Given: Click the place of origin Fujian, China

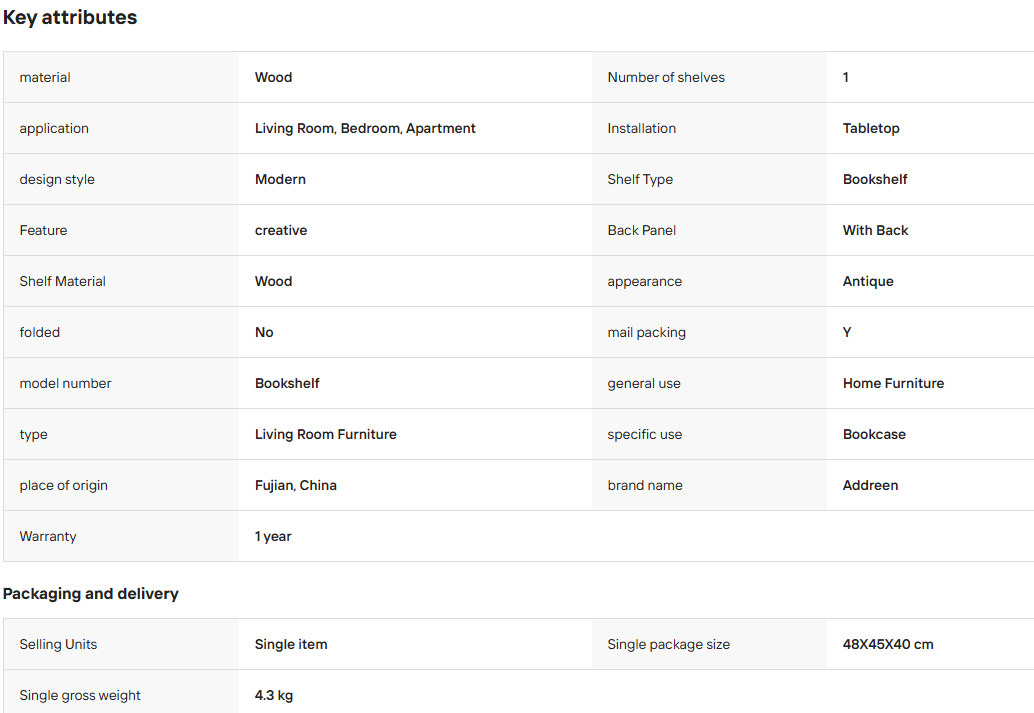Looking at the screenshot, I should (296, 485).
